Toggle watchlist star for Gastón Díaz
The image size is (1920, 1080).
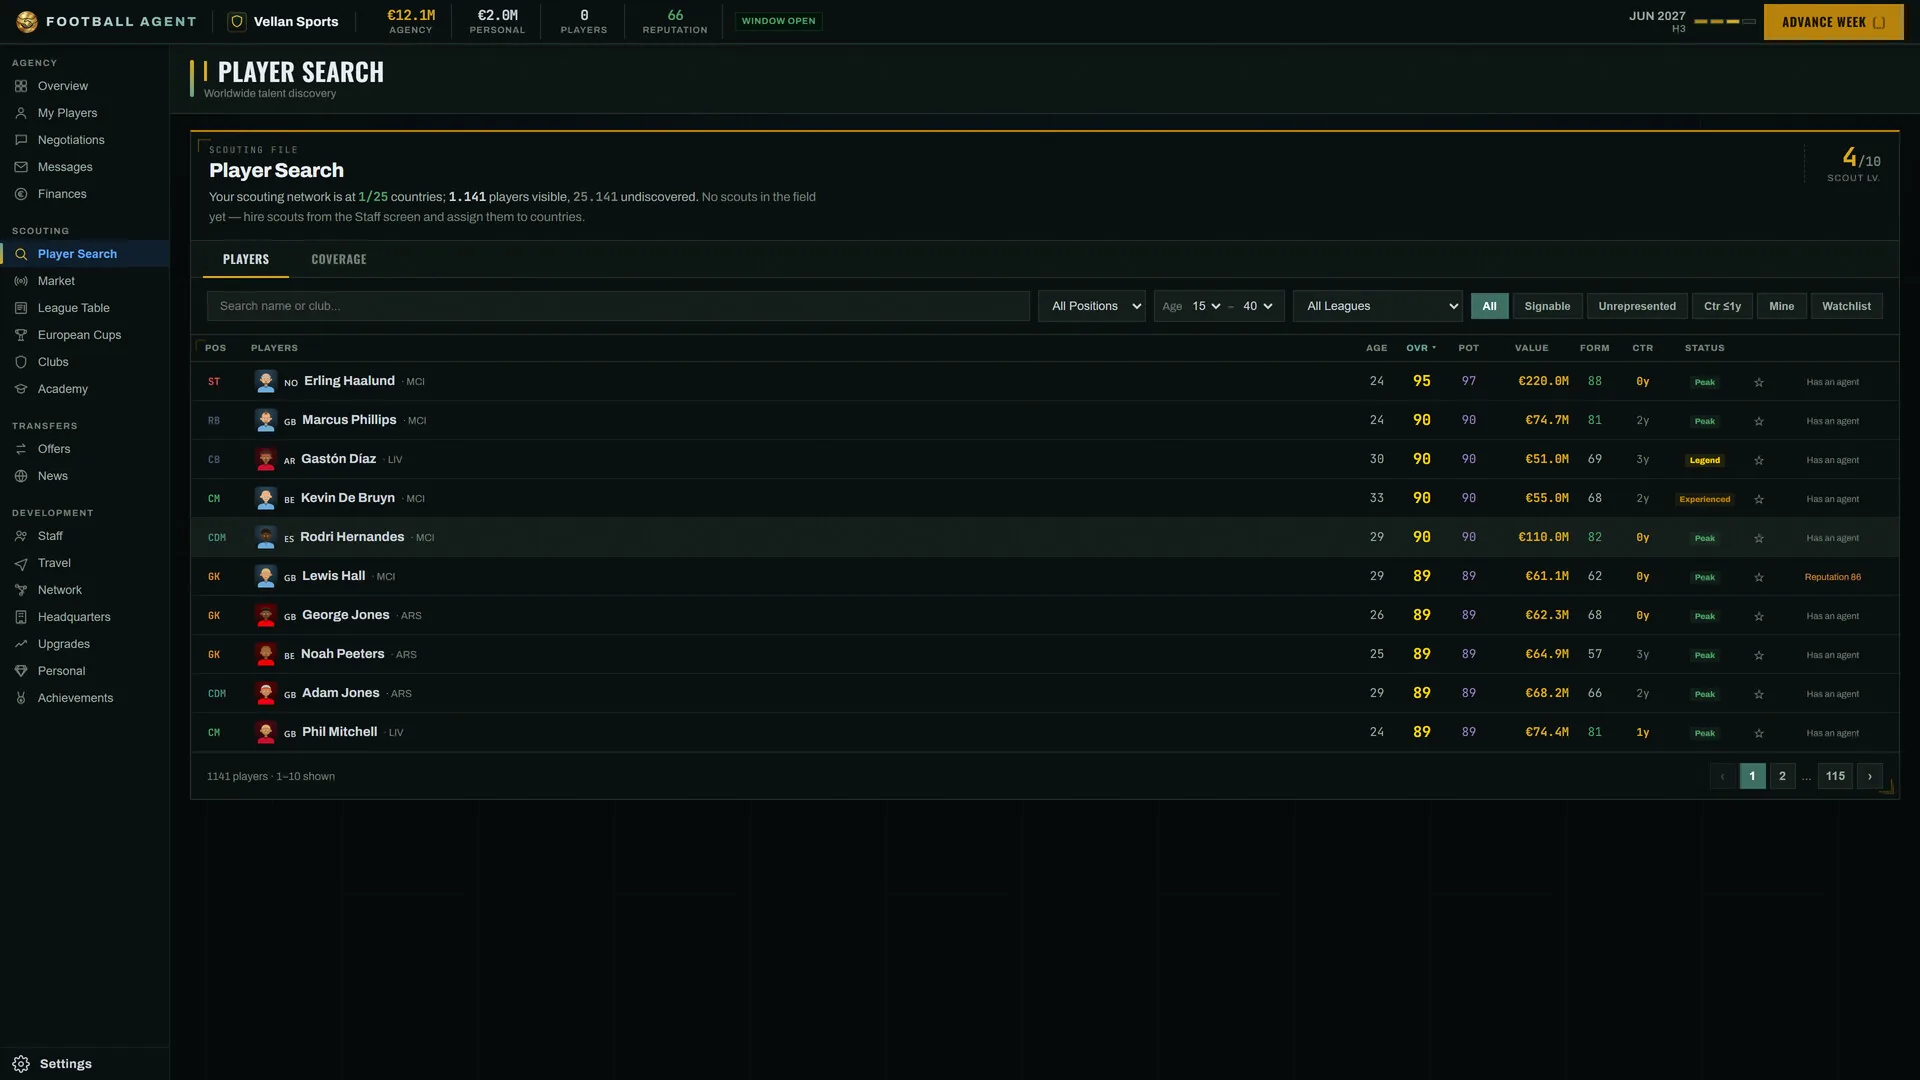pos(1759,460)
